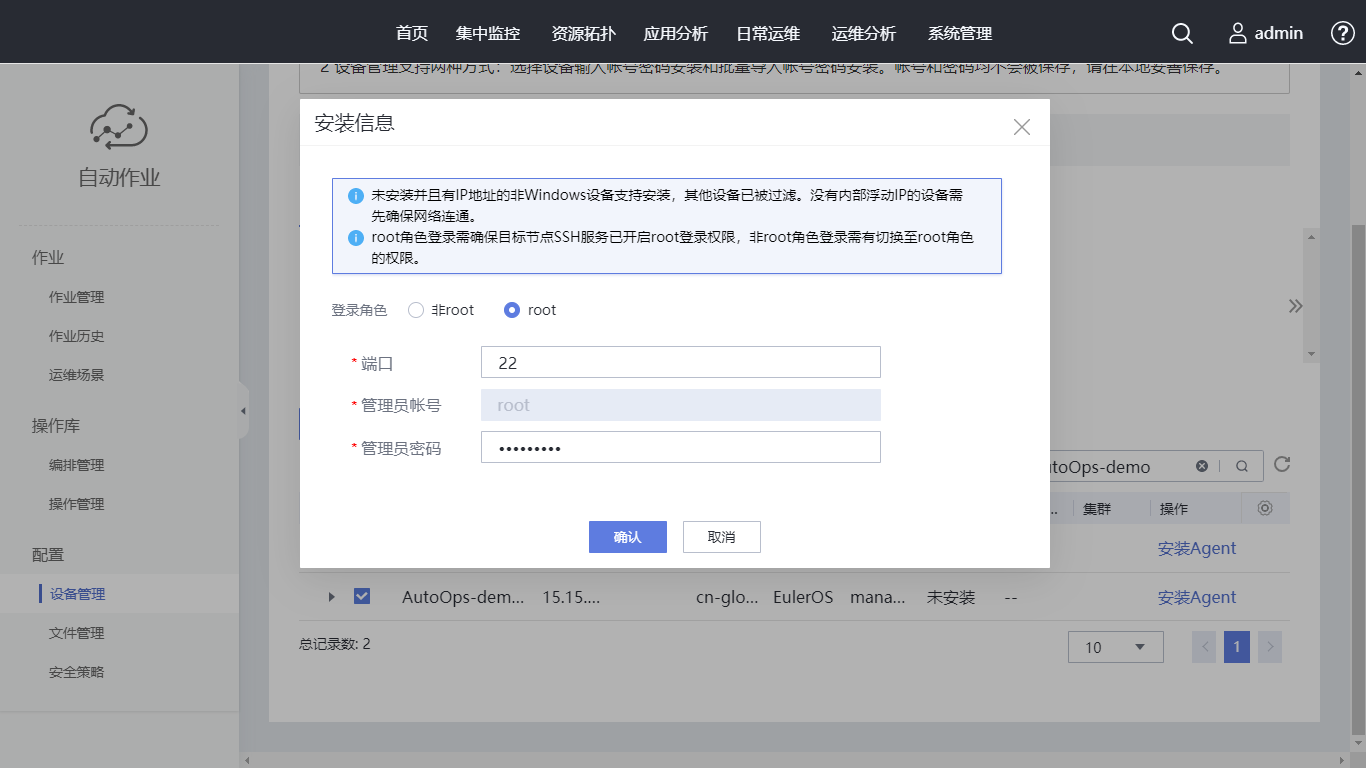The image size is (1366, 768).
Task: Click the admin user profile icon
Action: point(1238,33)
